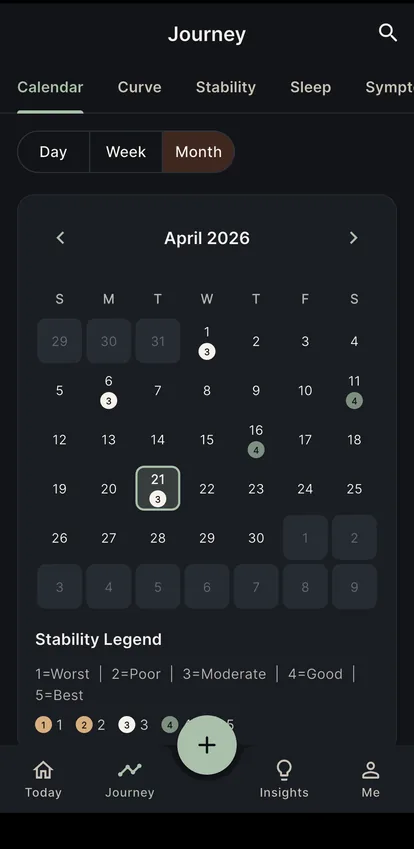Tap the stability badge on April 16
This screenshot has height=849, width=414.
[x=256, y=450]
